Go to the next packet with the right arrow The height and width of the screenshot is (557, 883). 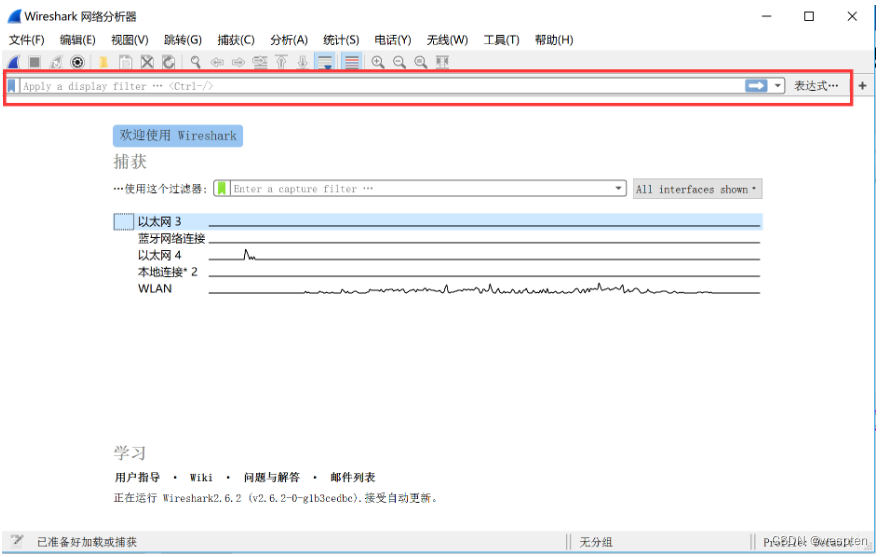click(x=238, y=62)
